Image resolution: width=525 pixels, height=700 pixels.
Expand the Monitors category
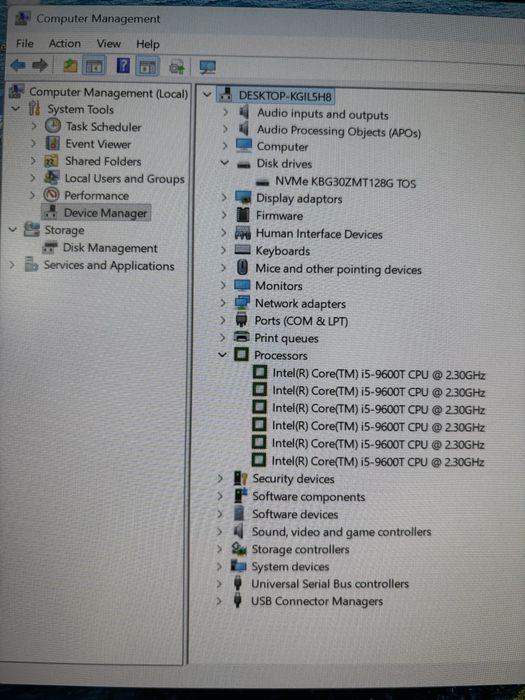(223, 285)
